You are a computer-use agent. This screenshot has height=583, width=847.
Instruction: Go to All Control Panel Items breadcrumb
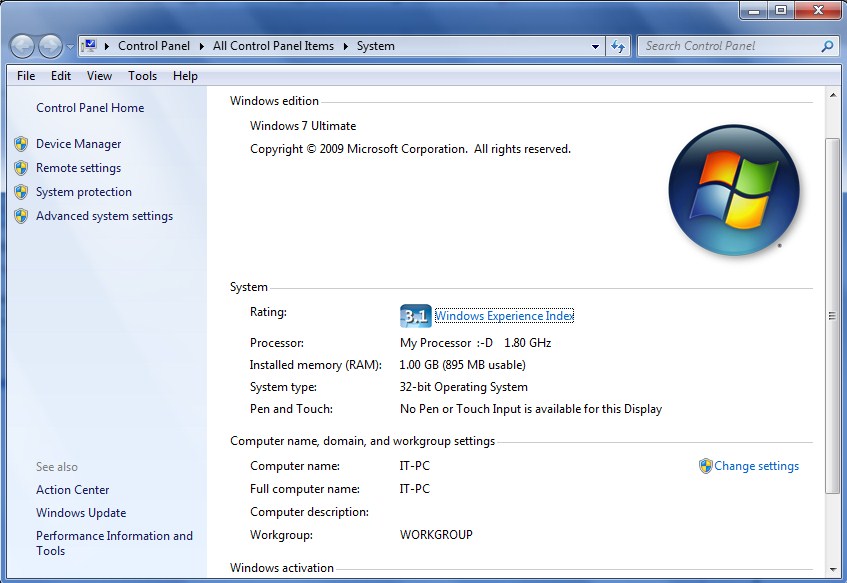point(273,46)
